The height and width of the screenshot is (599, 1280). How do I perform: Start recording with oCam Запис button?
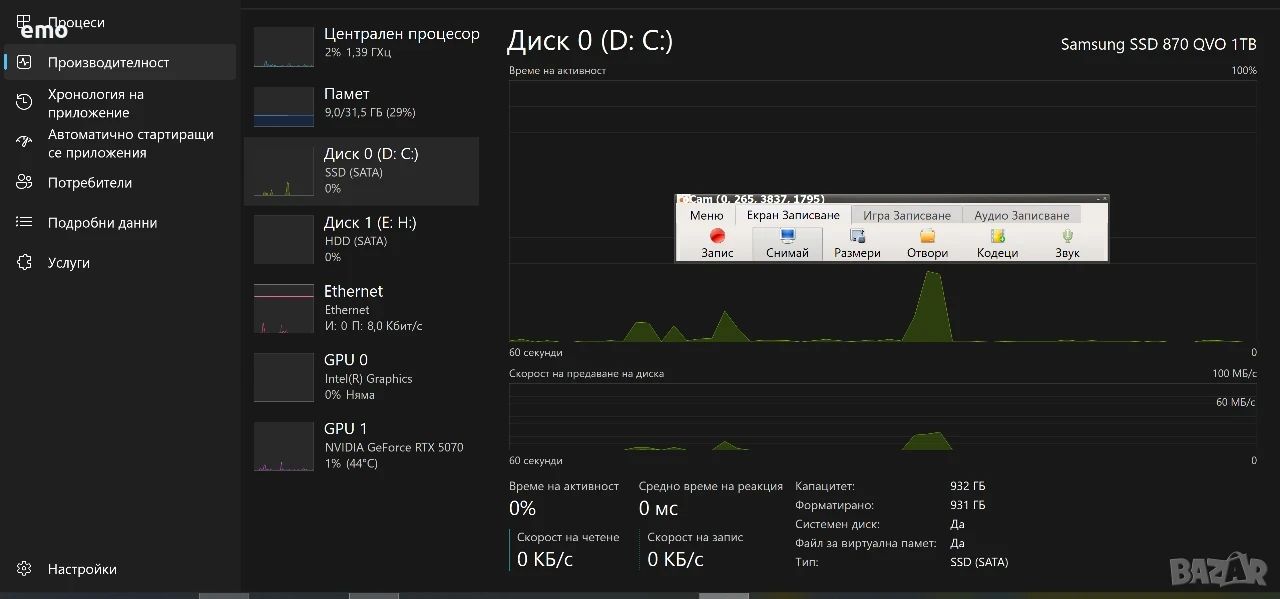717,243
